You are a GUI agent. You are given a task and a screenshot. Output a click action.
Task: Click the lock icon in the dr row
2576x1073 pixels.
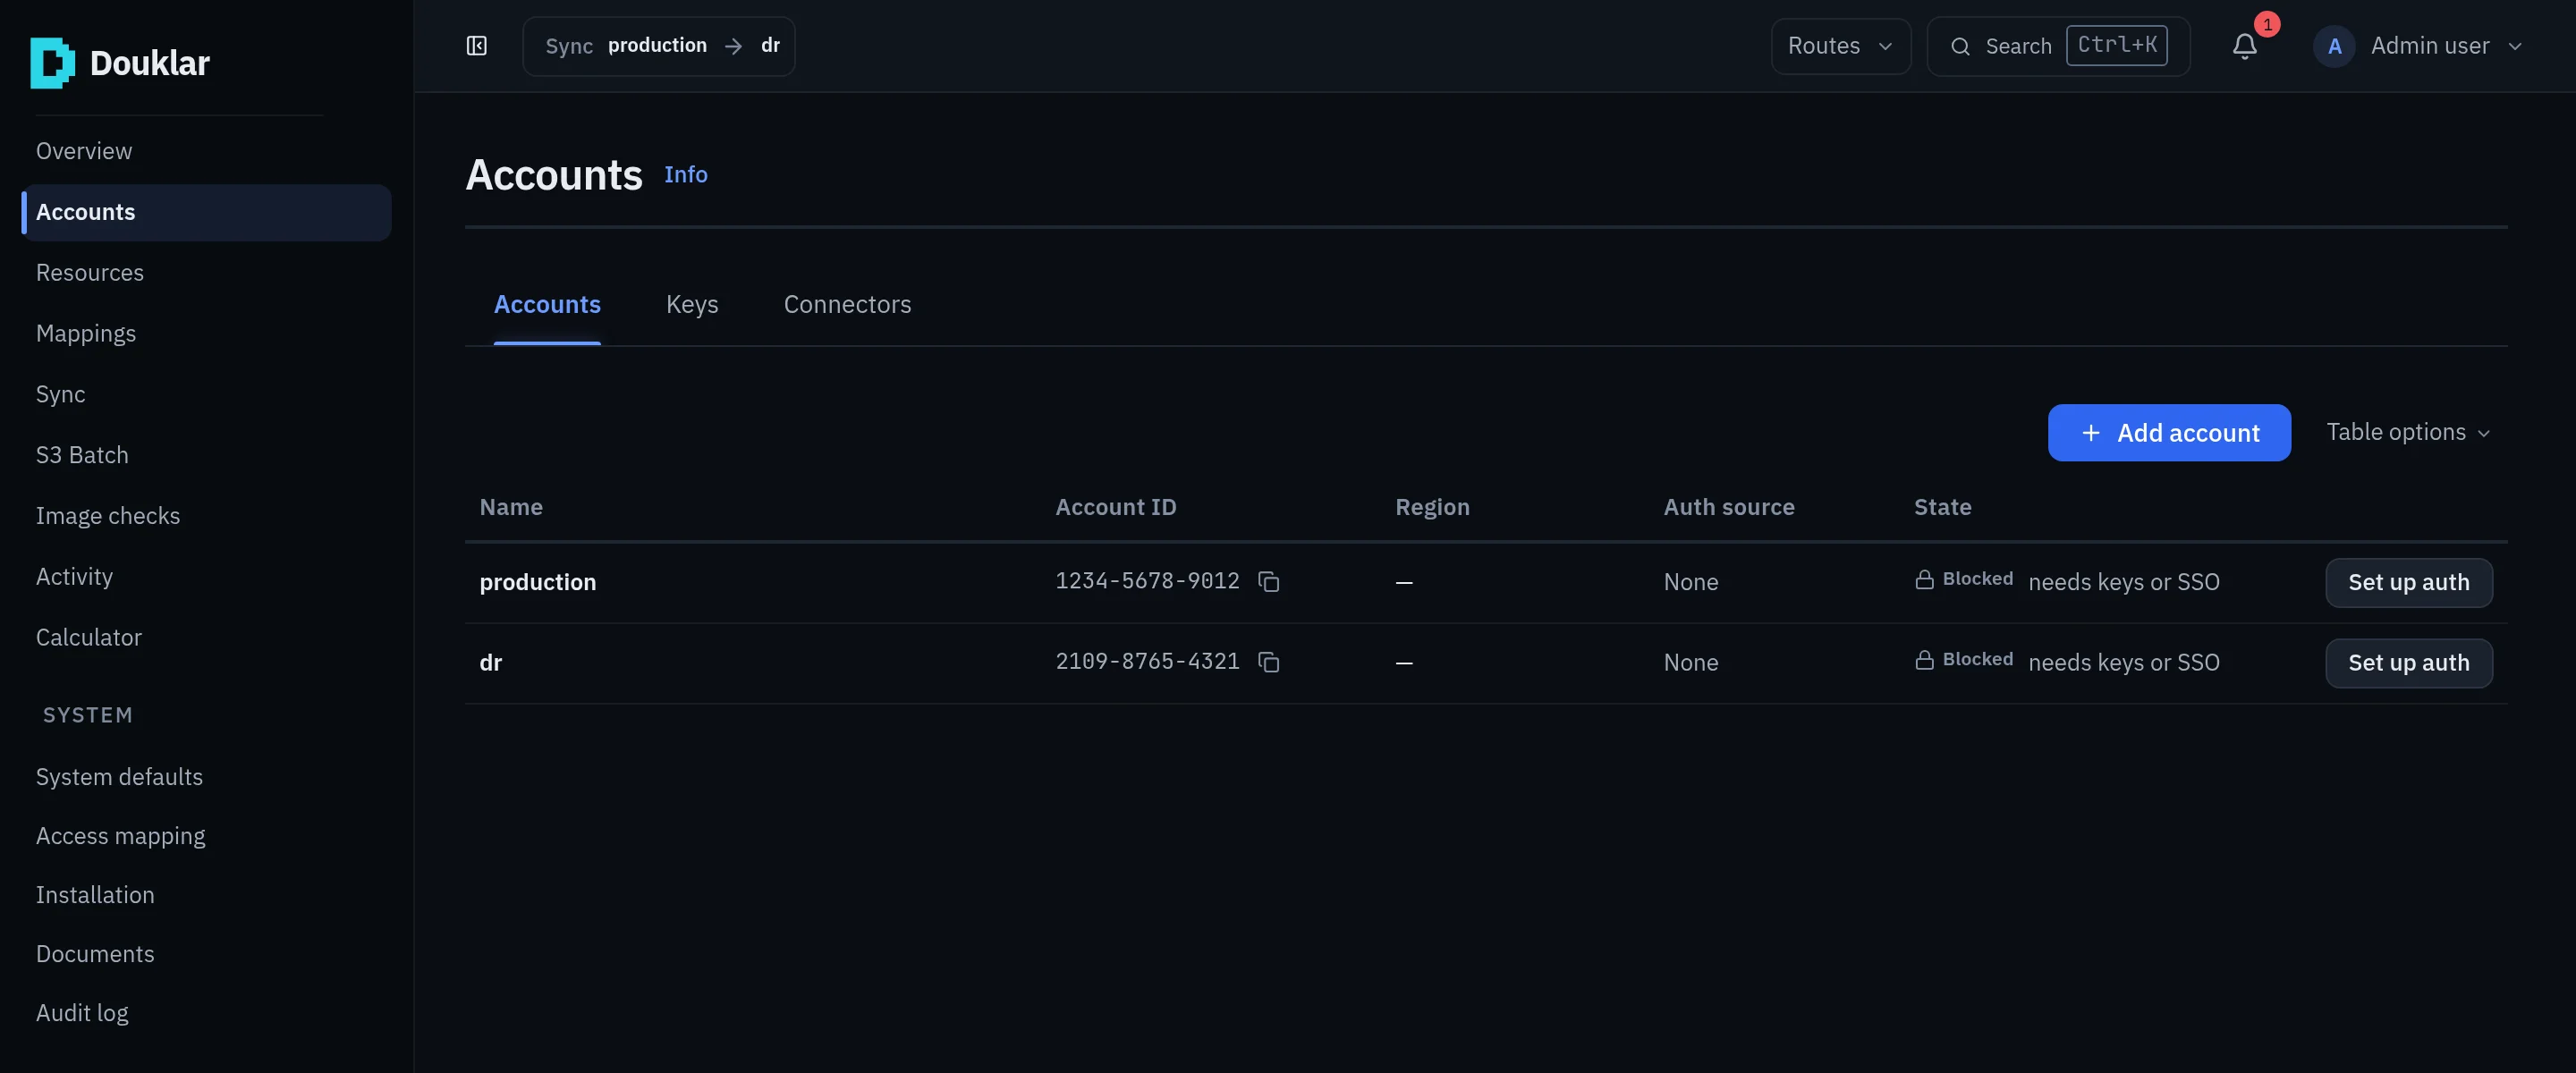(x=1924, y=660)
